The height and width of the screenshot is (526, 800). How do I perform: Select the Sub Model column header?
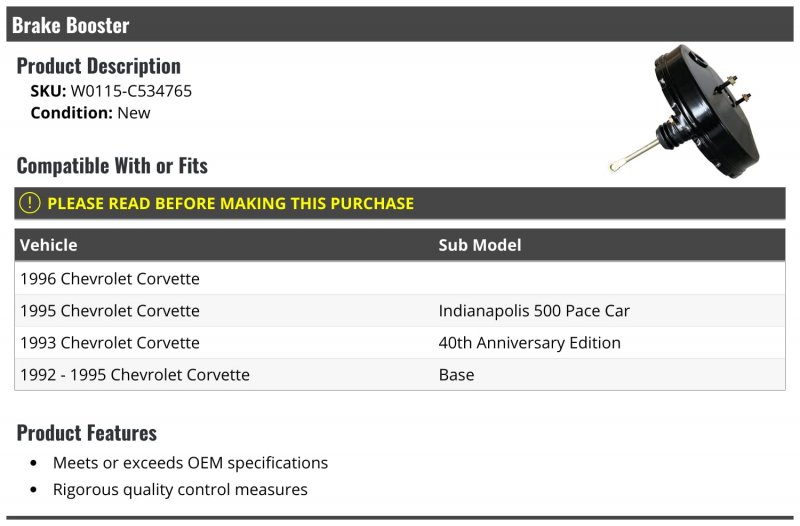click(480, 245)
